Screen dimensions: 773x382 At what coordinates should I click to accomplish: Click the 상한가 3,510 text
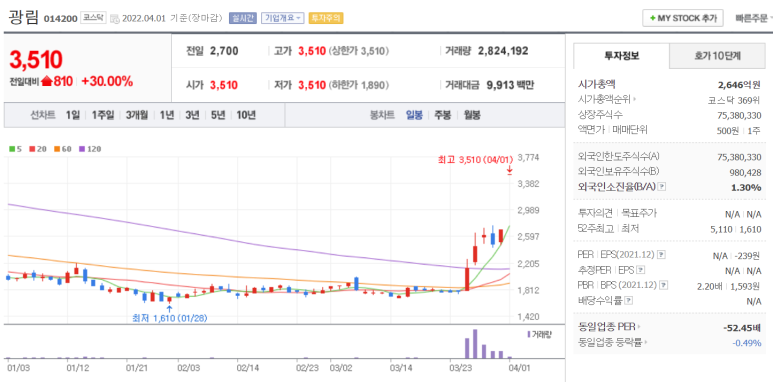pos(359,50)
